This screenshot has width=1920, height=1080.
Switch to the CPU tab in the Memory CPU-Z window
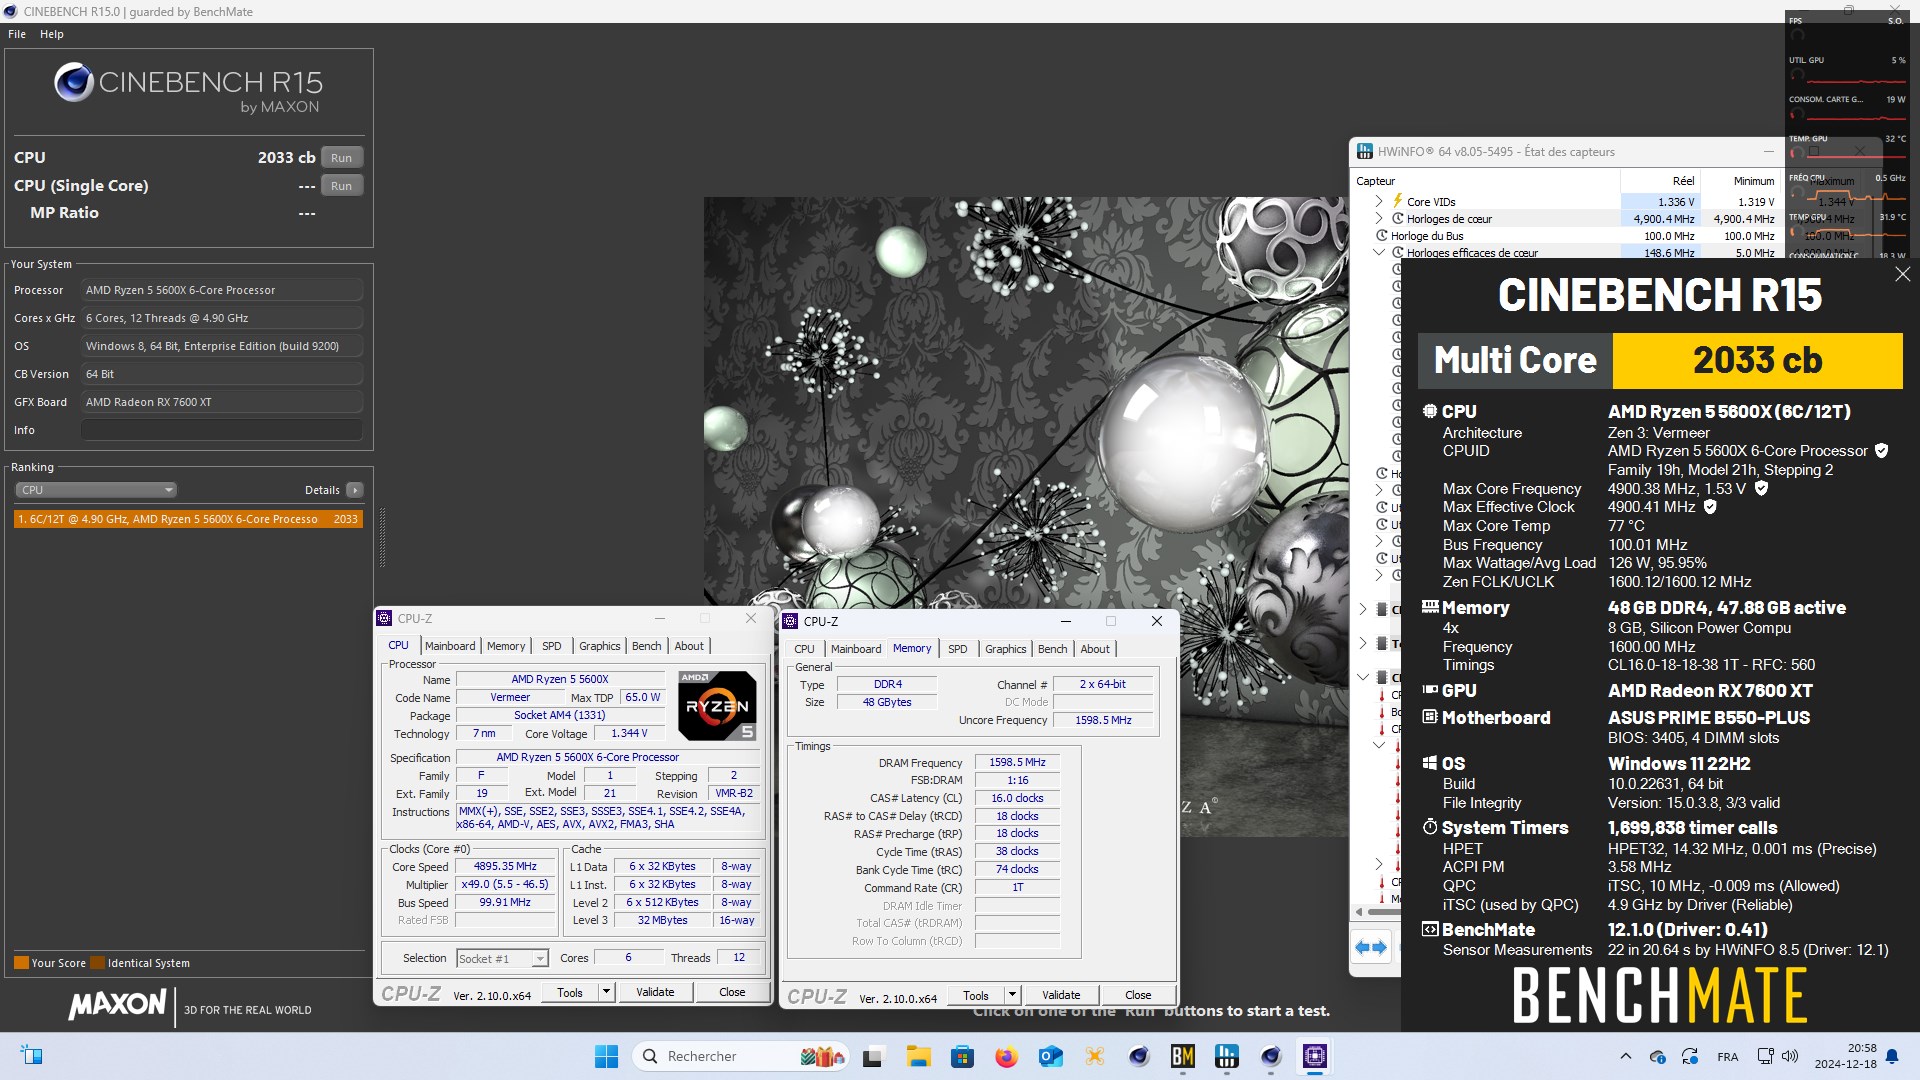[805, 649]
